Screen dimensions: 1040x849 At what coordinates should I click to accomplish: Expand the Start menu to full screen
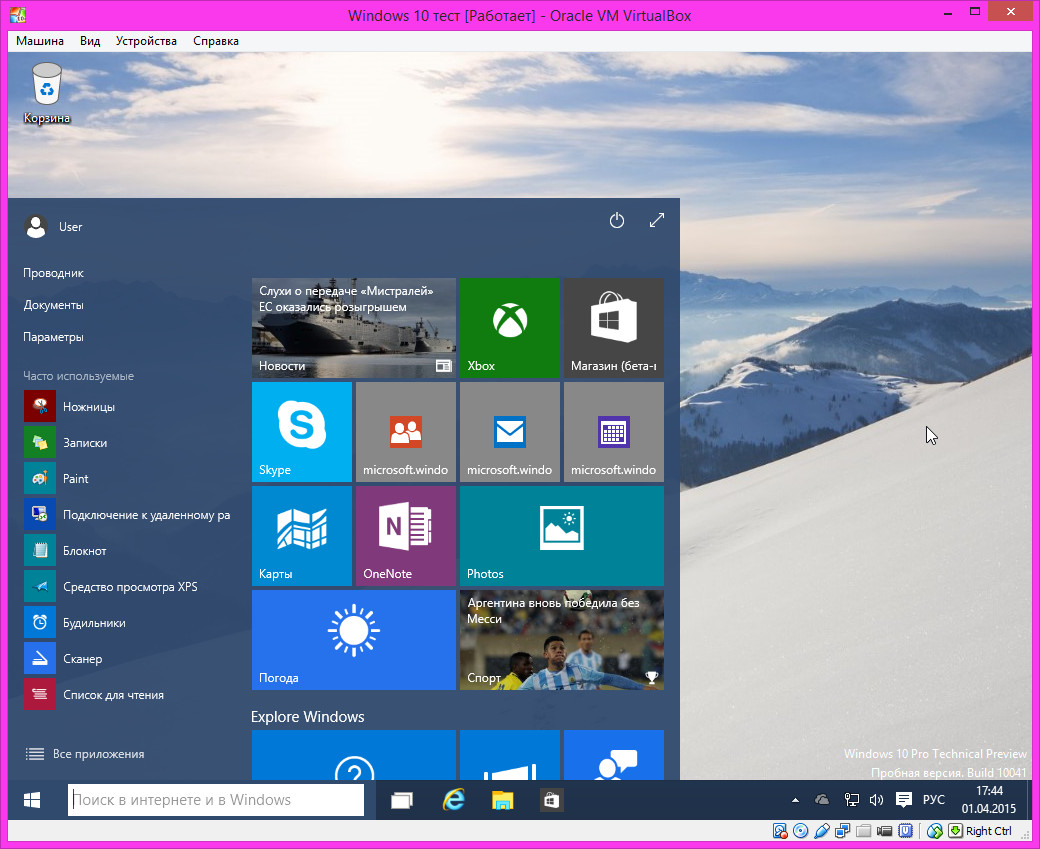click(657, 220)
